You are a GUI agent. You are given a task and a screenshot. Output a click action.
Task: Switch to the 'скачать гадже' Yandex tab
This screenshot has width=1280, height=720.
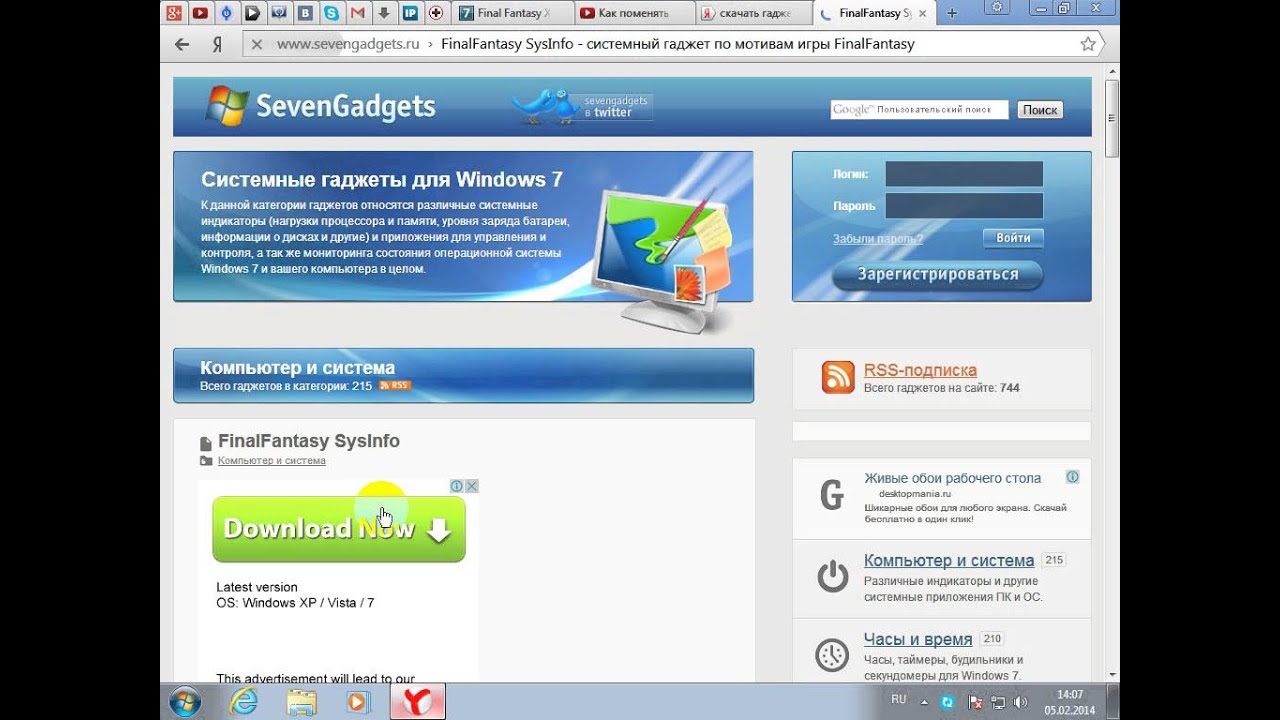click(755, 13)
